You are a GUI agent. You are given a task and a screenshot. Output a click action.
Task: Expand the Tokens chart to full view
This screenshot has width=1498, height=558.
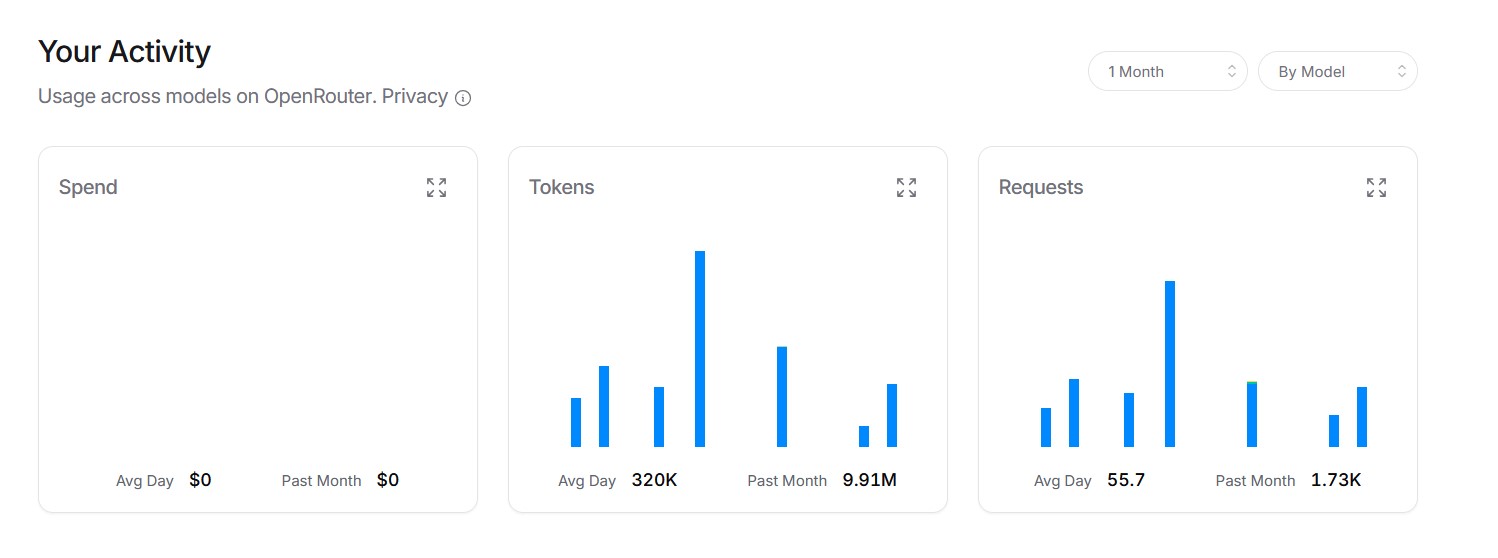(906, 187)
